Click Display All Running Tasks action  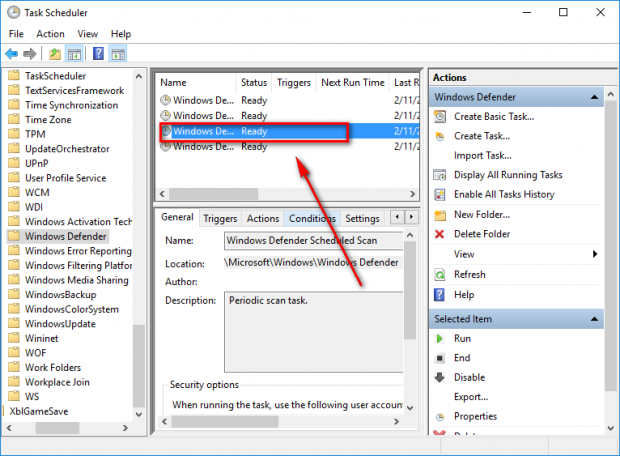point(508,175)
